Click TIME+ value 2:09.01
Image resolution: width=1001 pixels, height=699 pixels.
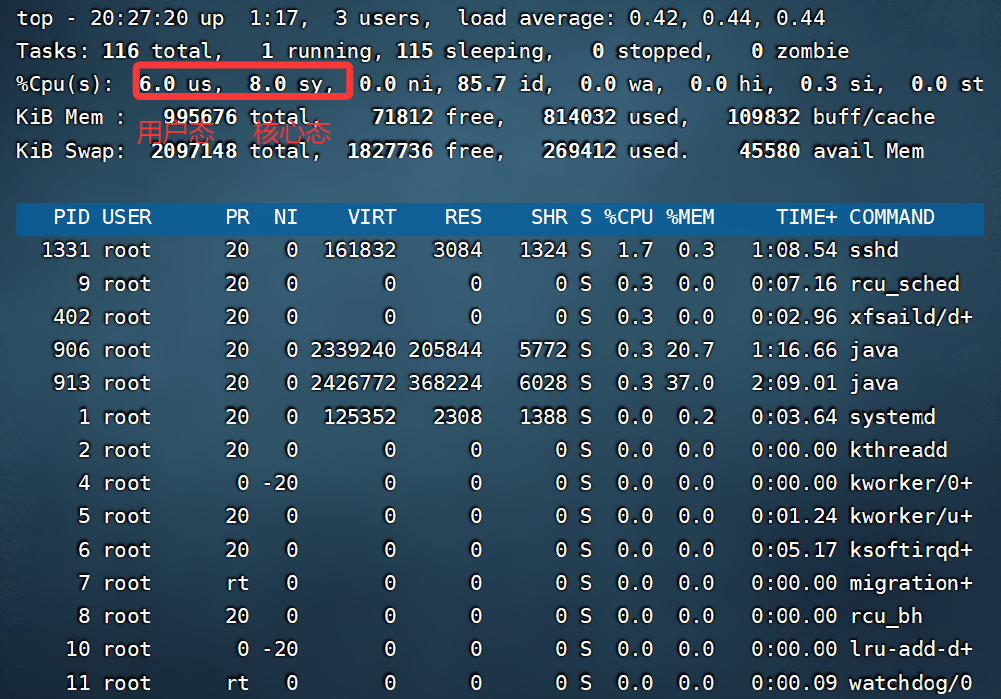[794, 383]
